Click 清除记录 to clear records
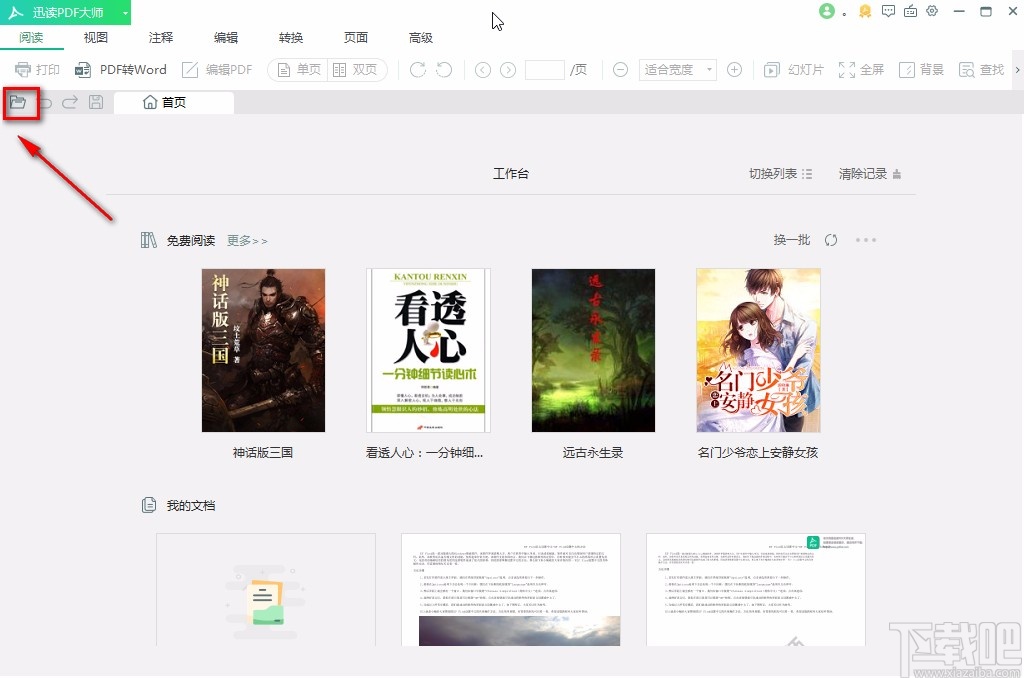The width and height of the screenshot is (1024, 678). (870, 174)
